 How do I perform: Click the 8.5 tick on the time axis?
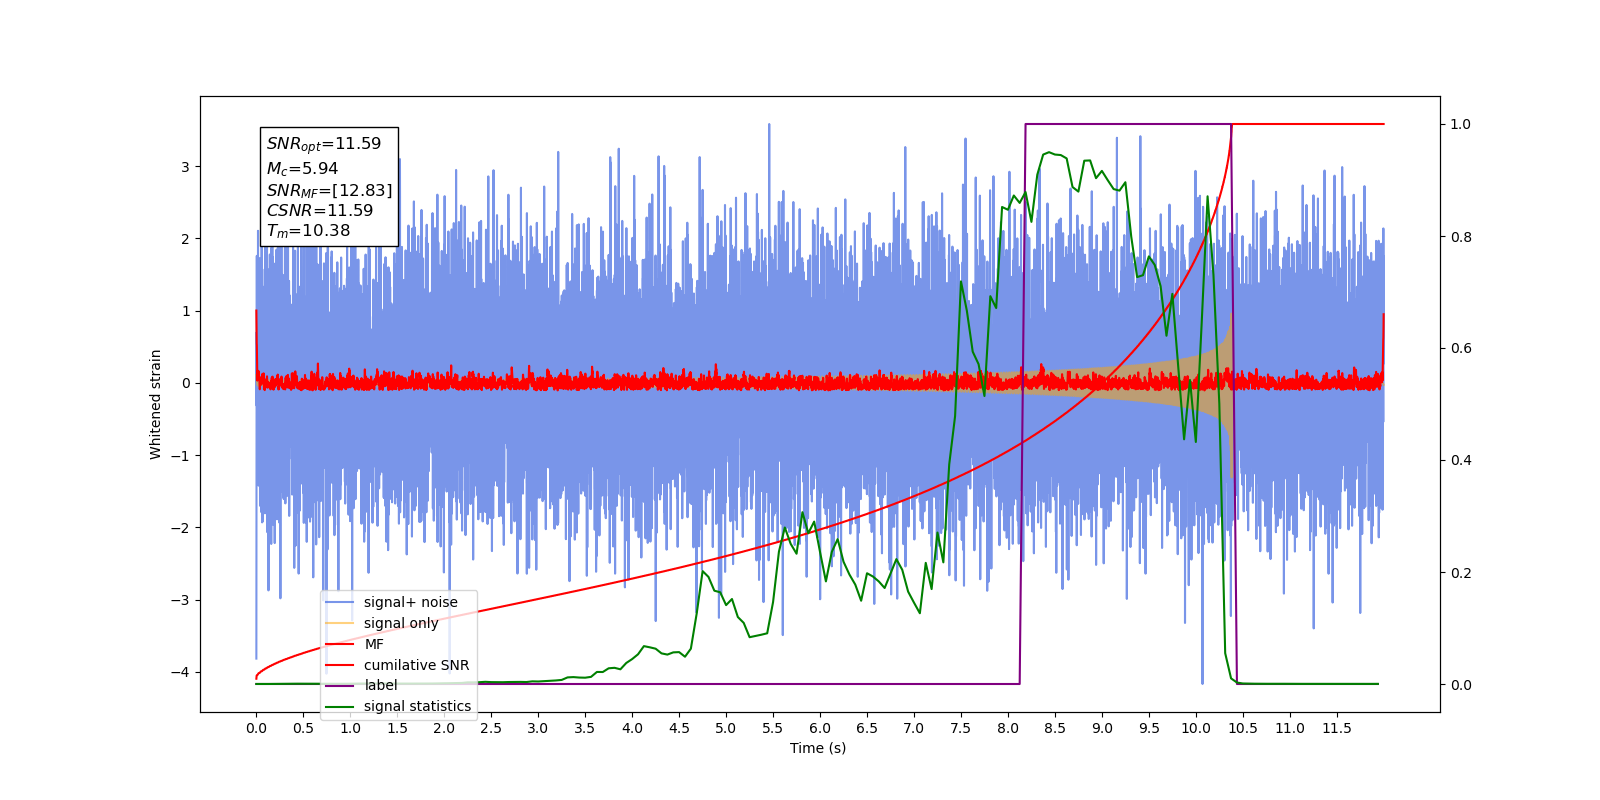[1055, 728]
